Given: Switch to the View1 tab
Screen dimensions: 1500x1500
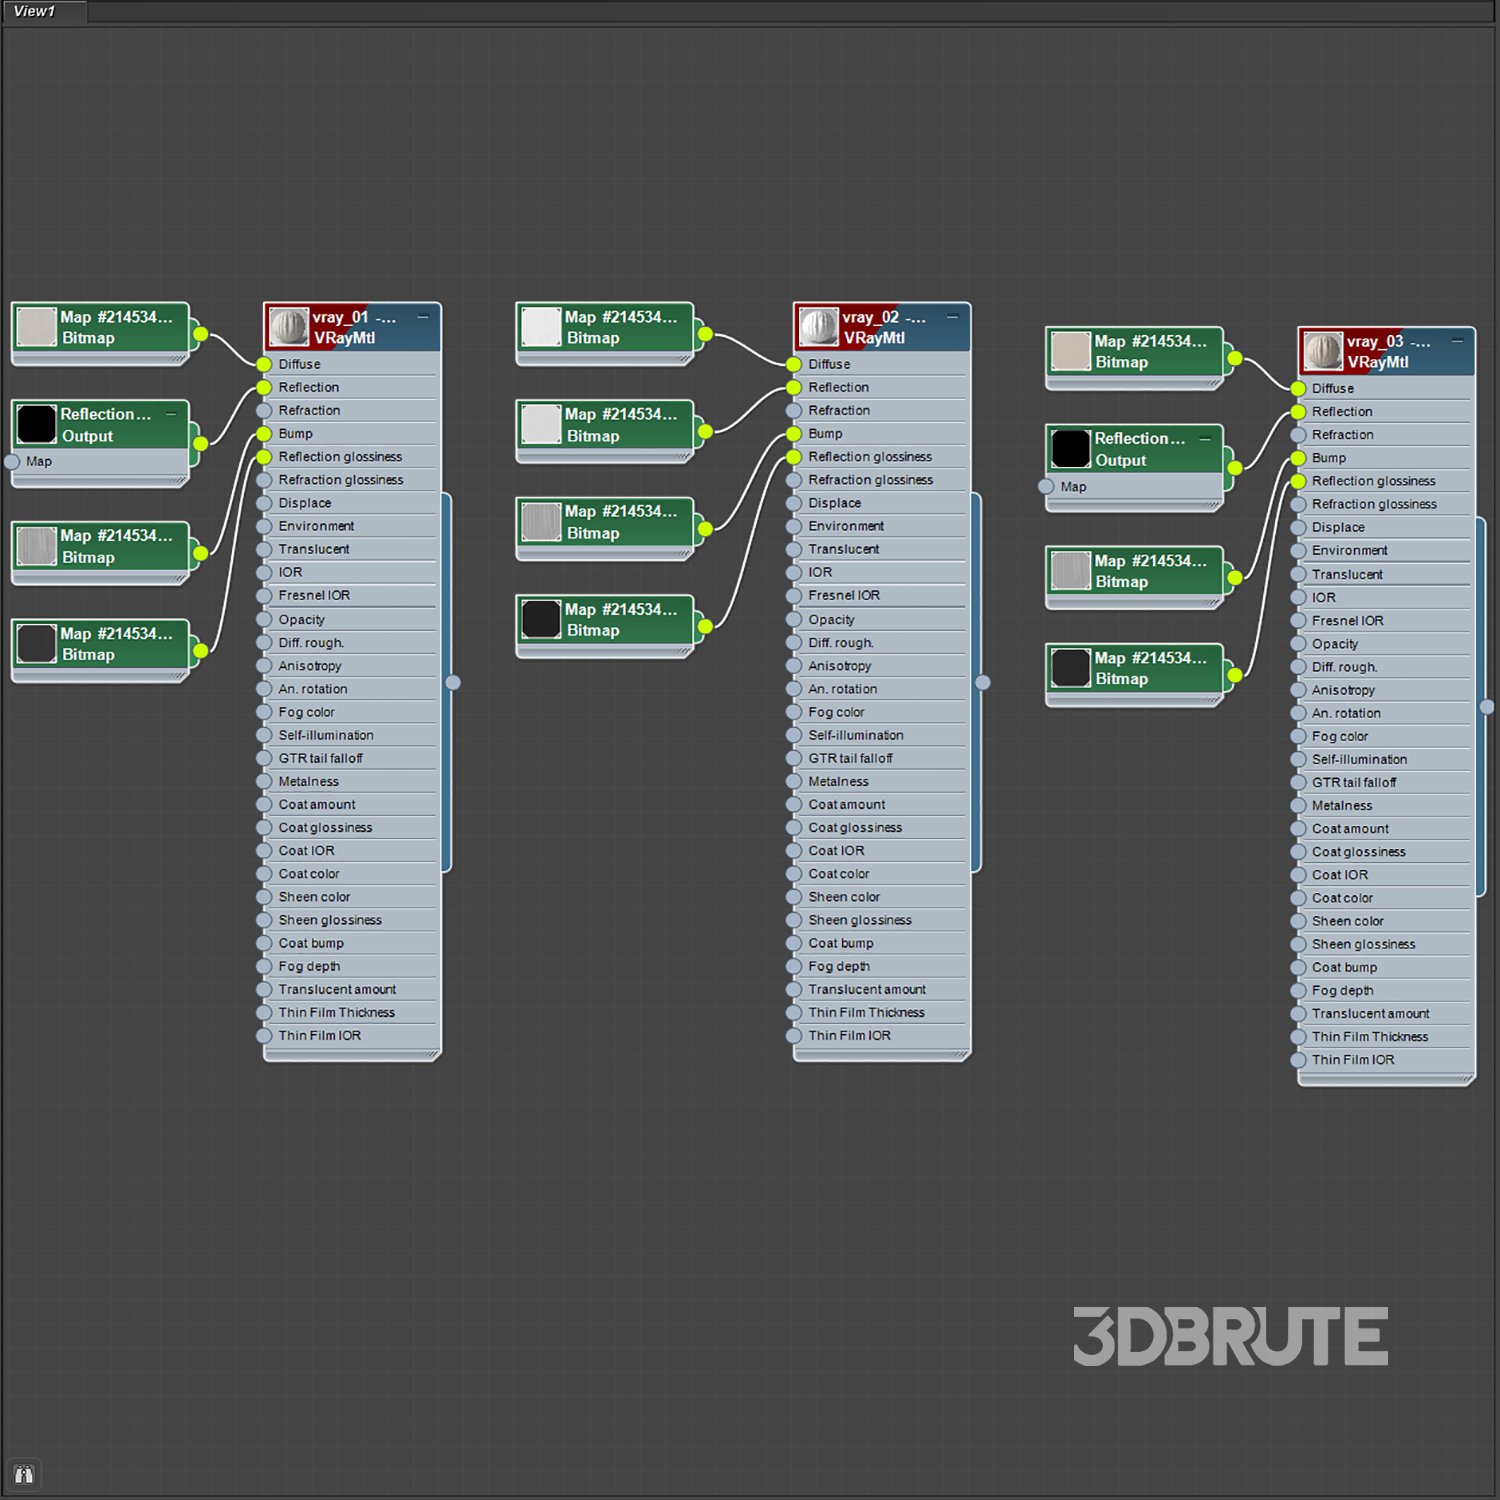Looking at the screenshot, I should 35,11.
